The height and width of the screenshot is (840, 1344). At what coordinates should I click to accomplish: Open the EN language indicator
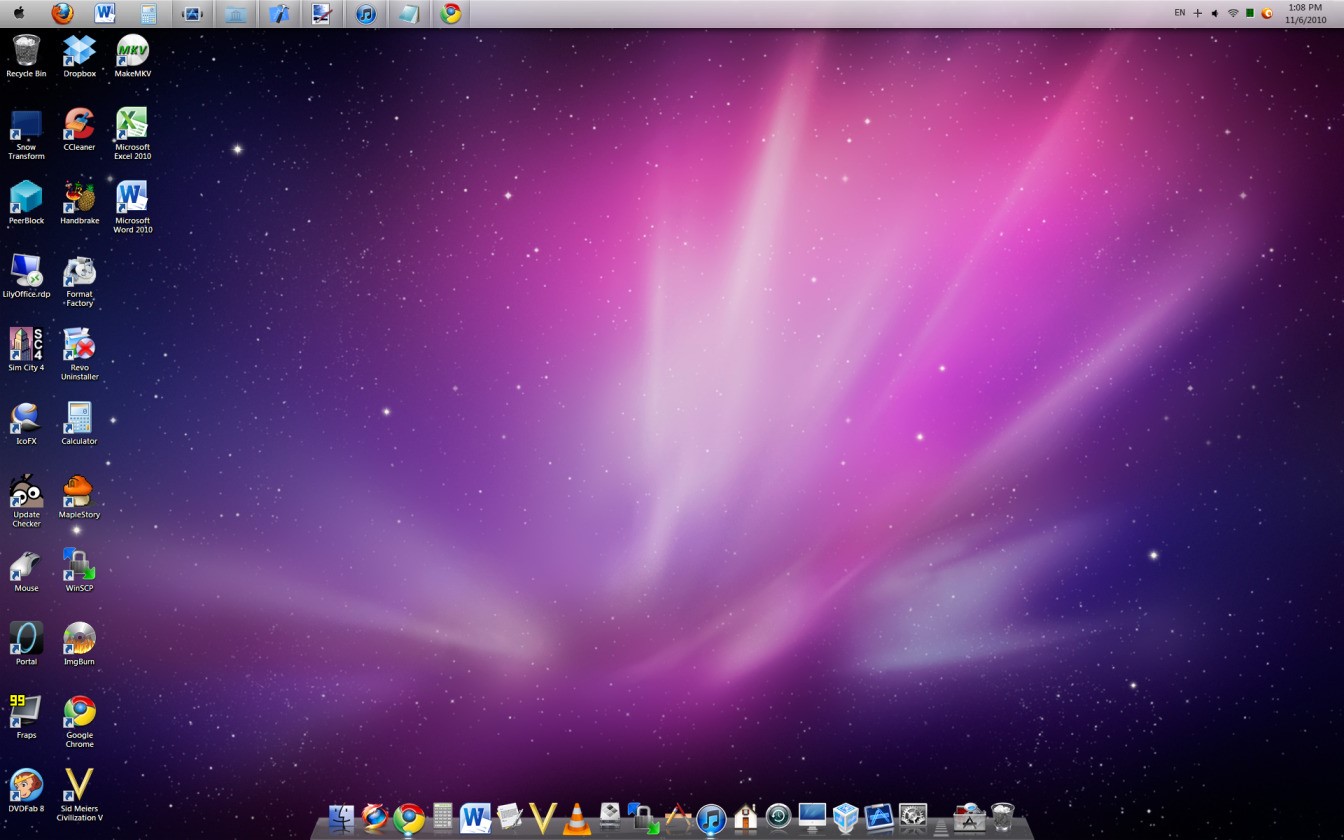(x=1180, y=13)
